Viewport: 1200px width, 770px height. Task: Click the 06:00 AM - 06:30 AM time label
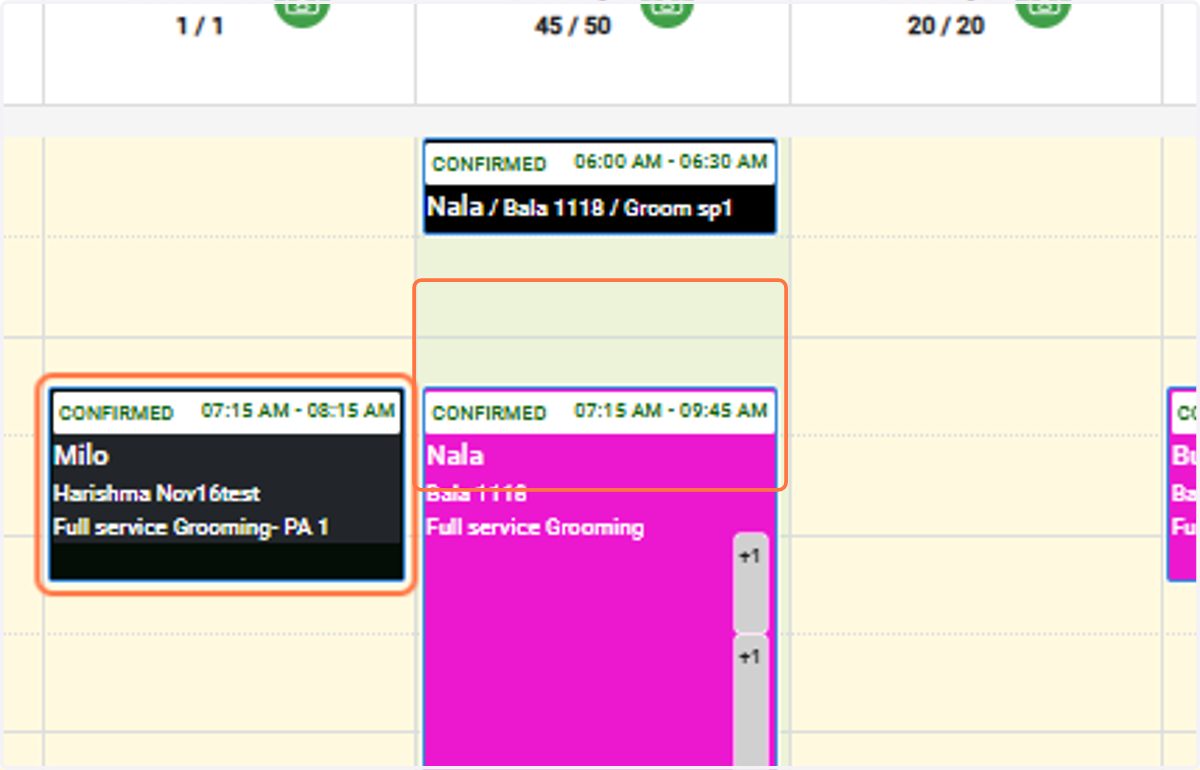tap(671, 162)
